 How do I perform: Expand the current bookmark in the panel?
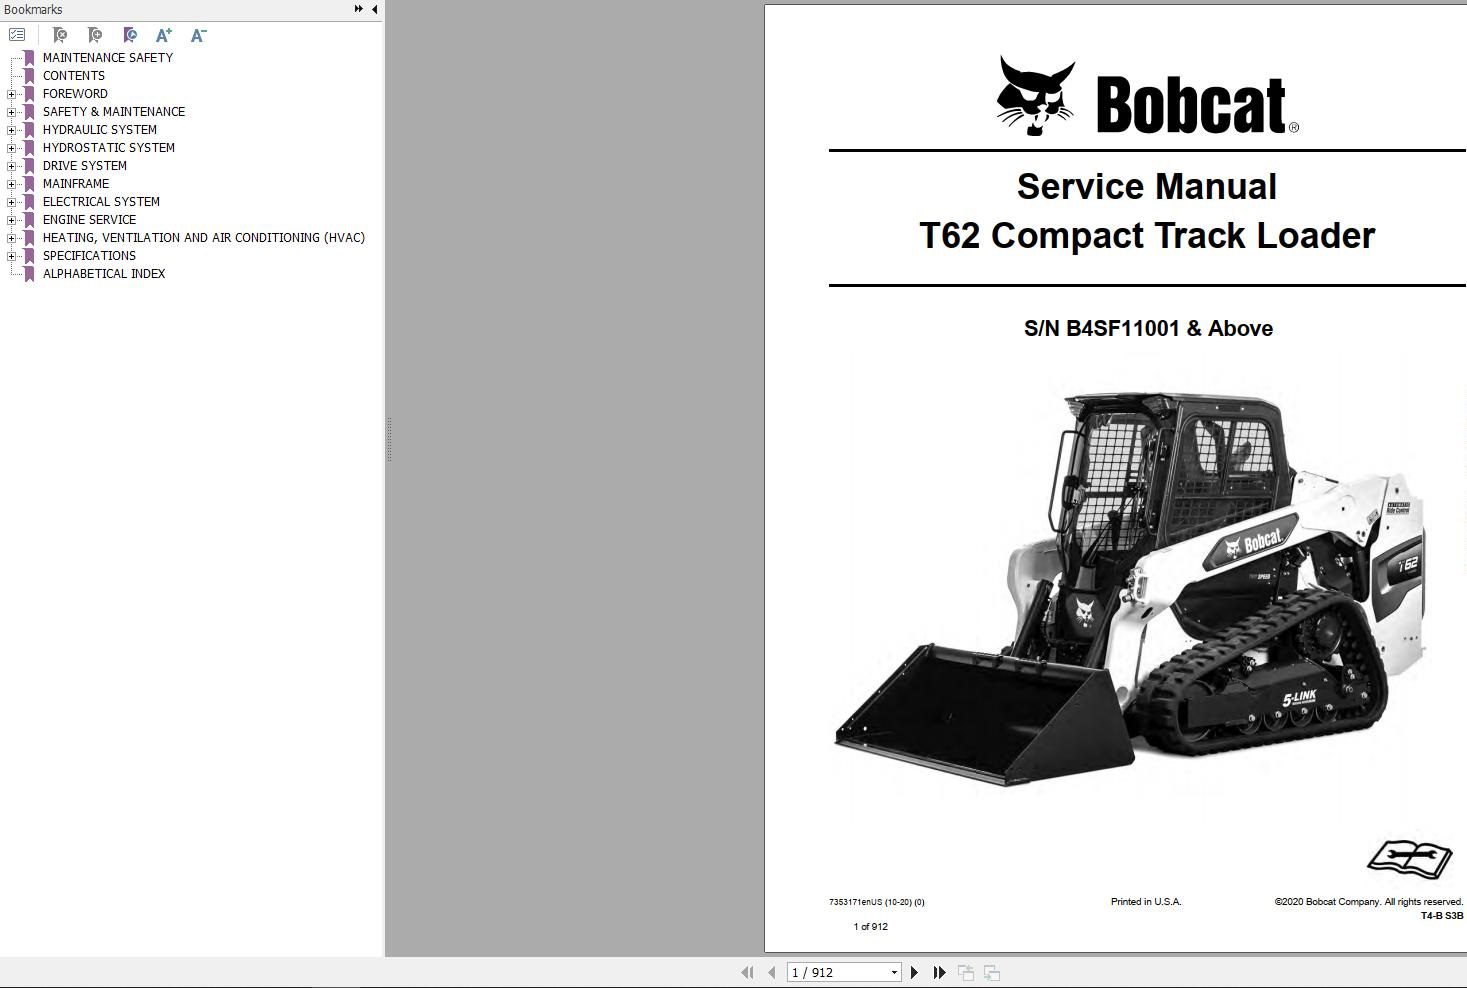129,34
